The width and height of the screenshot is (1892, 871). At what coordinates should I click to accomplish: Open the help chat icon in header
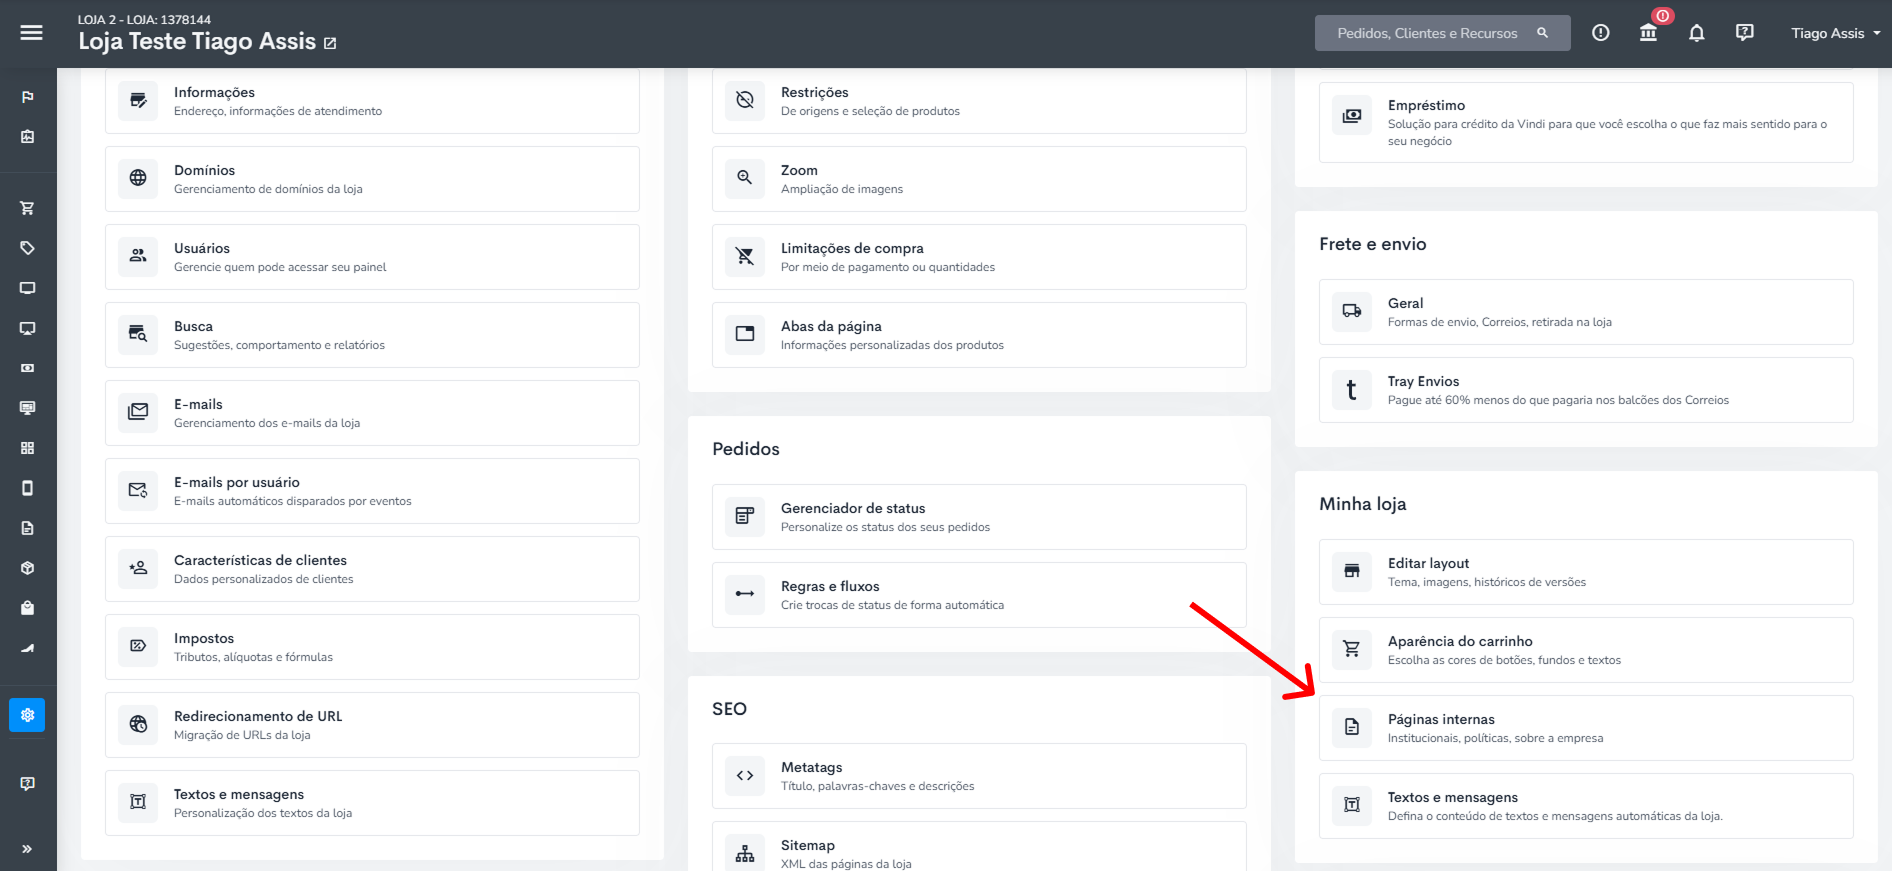[1744, 33]
